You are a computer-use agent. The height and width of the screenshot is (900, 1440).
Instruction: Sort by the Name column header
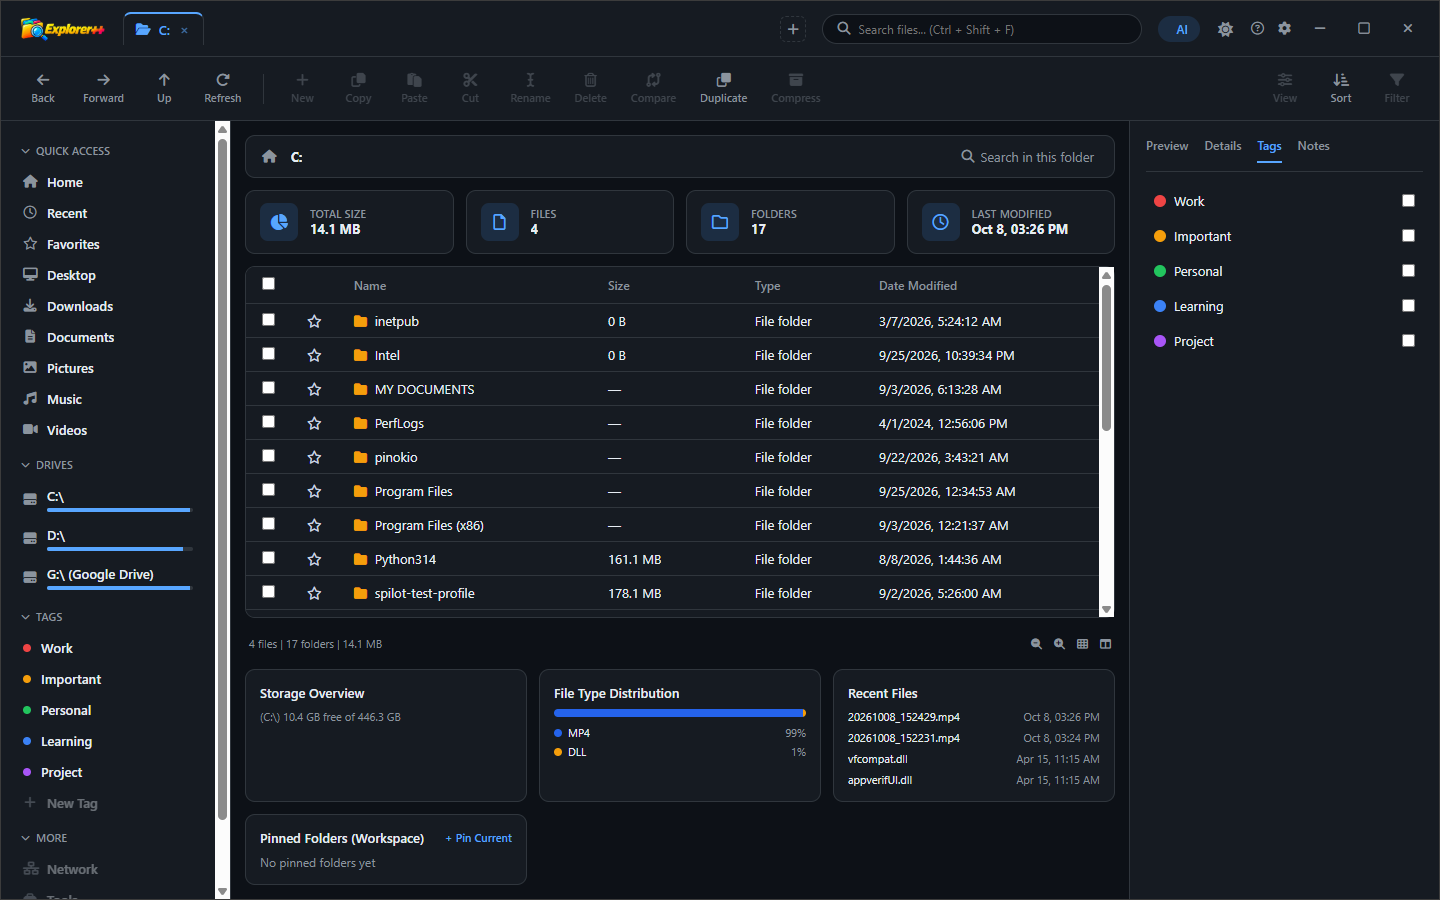[x=370, y=286]
